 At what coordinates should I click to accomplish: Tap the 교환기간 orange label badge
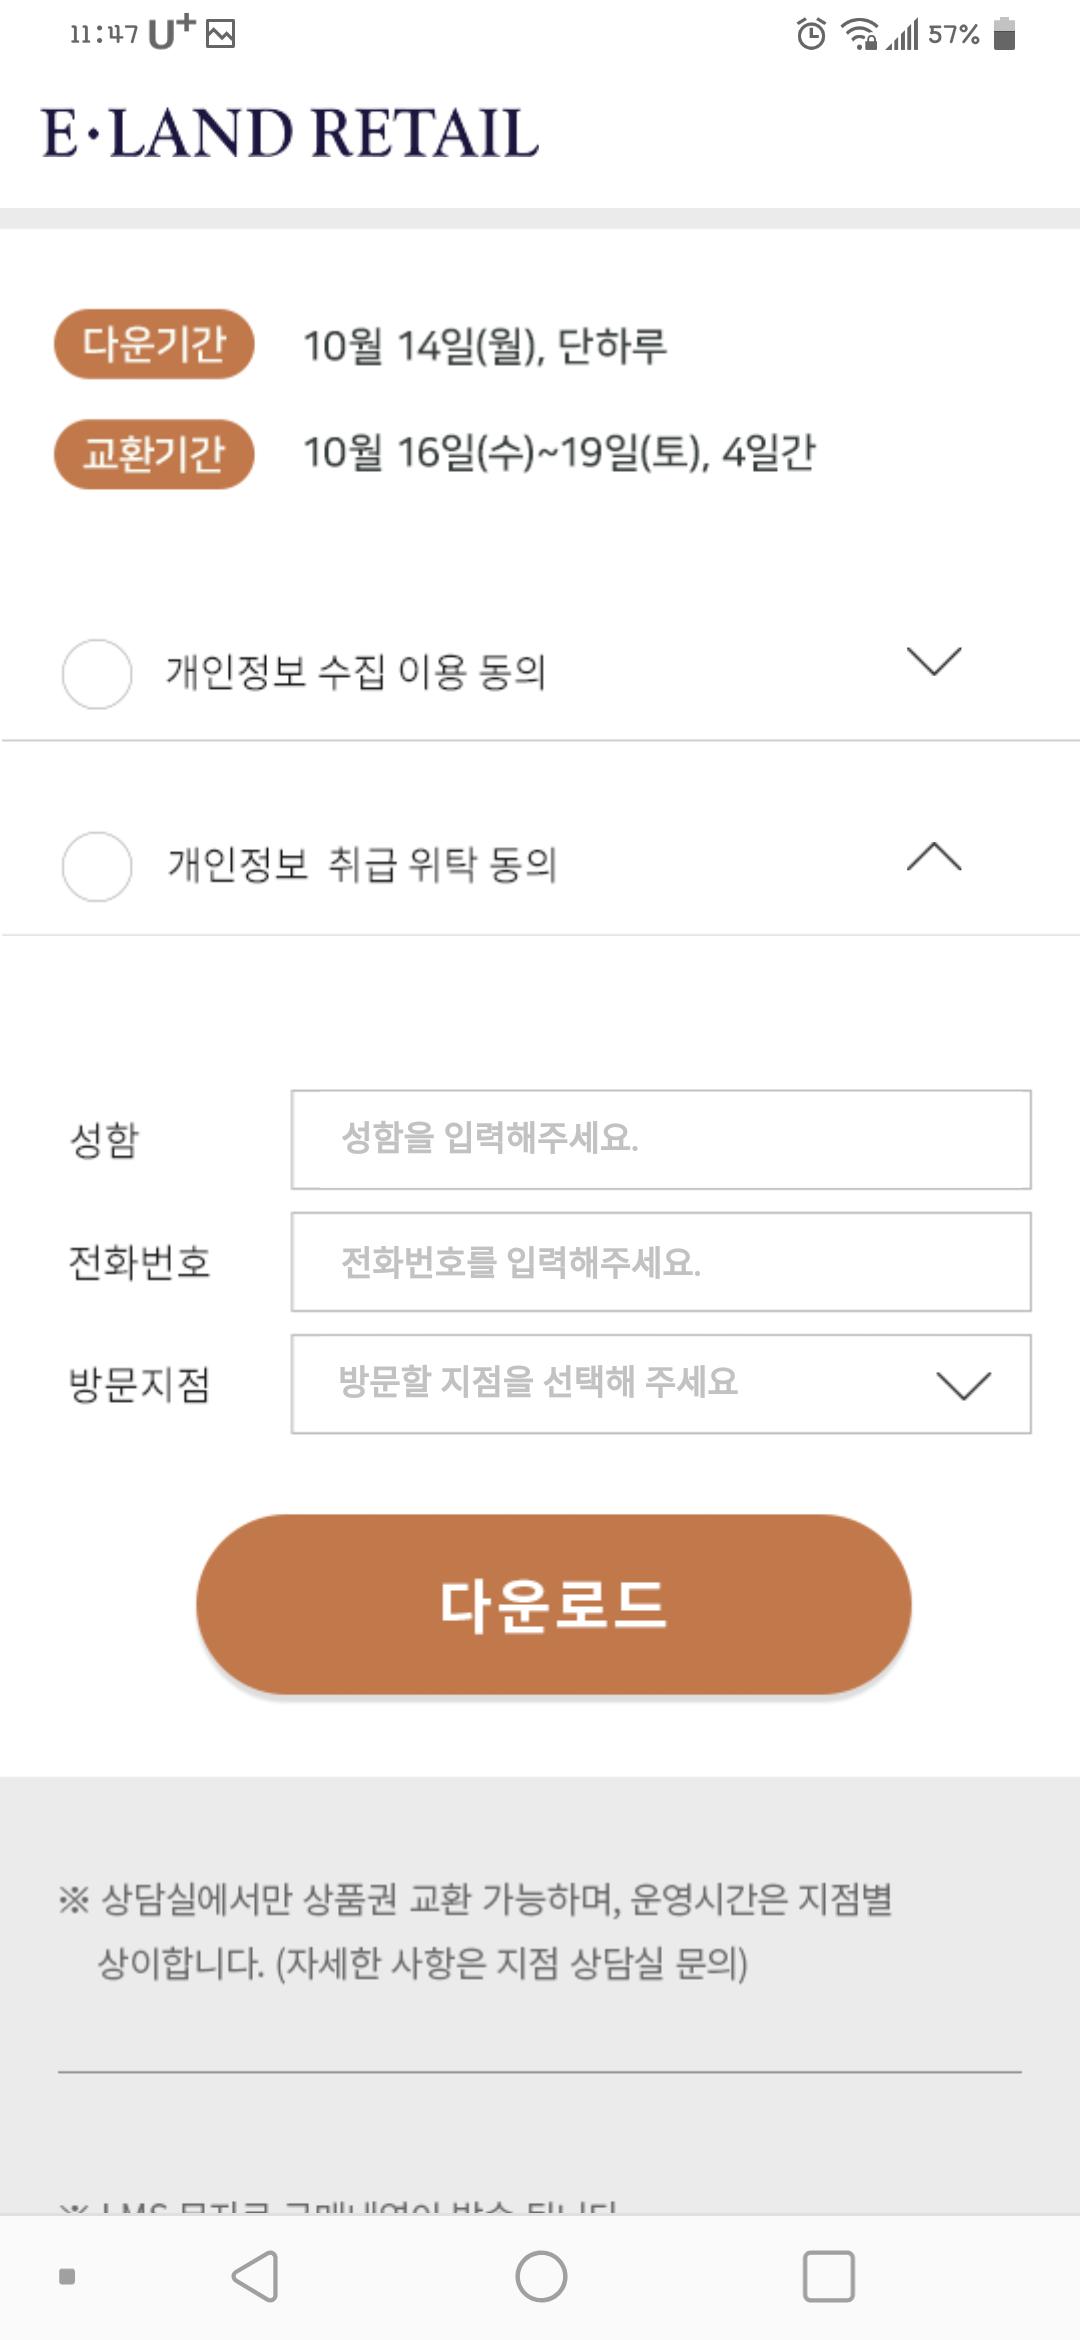pyautogui.click(x=154, y=454)
